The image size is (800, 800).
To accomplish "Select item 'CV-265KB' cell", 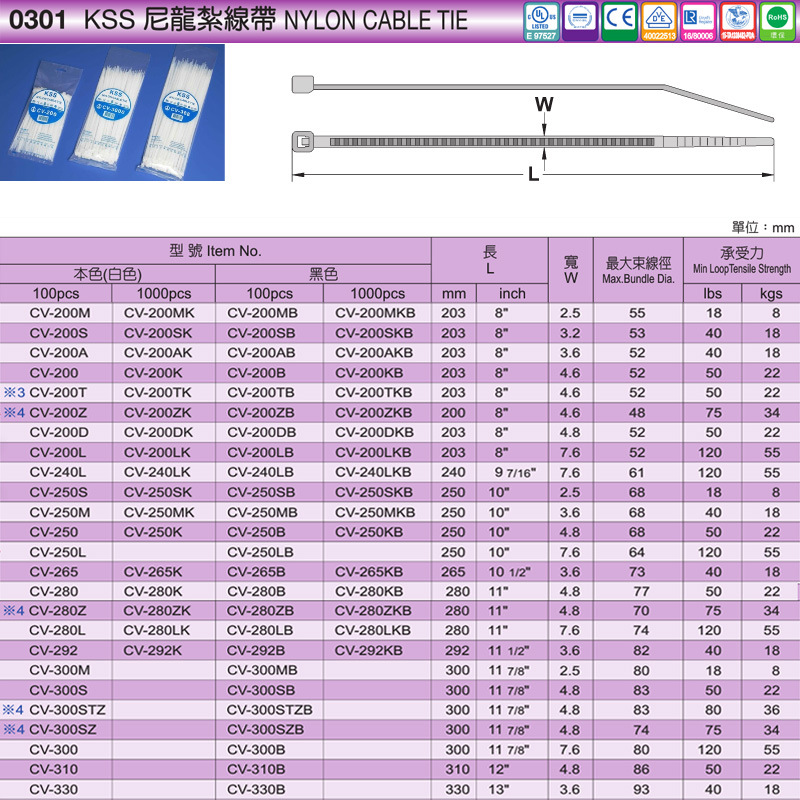I will [x=369, y=572].
